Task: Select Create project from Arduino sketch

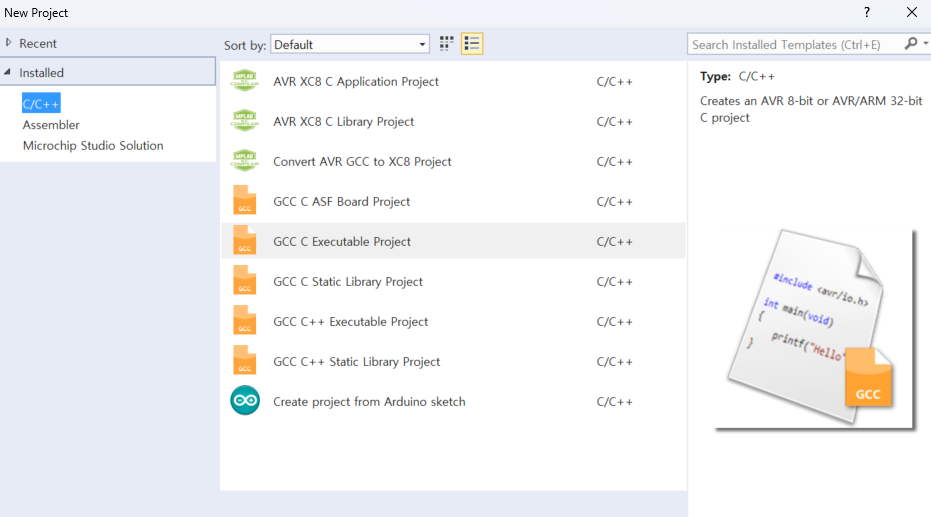Action: [453, 401]
